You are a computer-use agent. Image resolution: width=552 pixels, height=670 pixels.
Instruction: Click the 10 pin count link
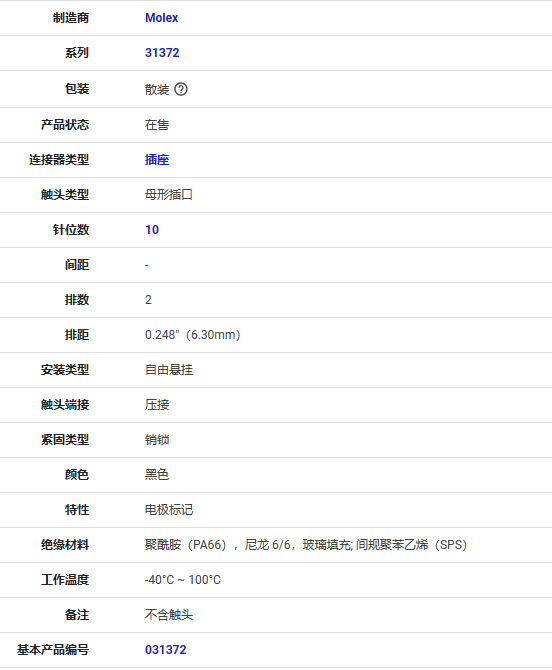tap(152, 230)
